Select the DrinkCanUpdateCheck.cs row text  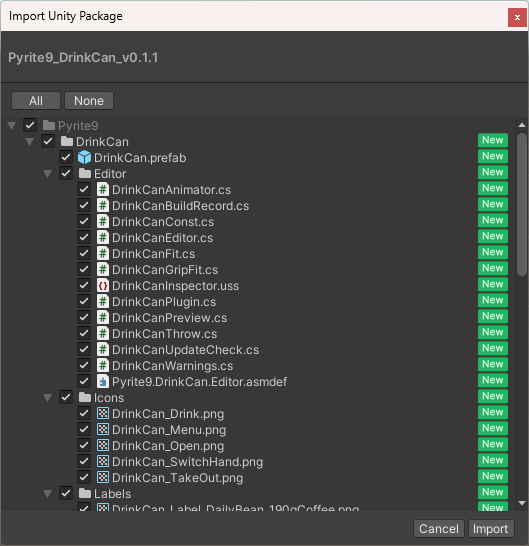coord(185,350)
